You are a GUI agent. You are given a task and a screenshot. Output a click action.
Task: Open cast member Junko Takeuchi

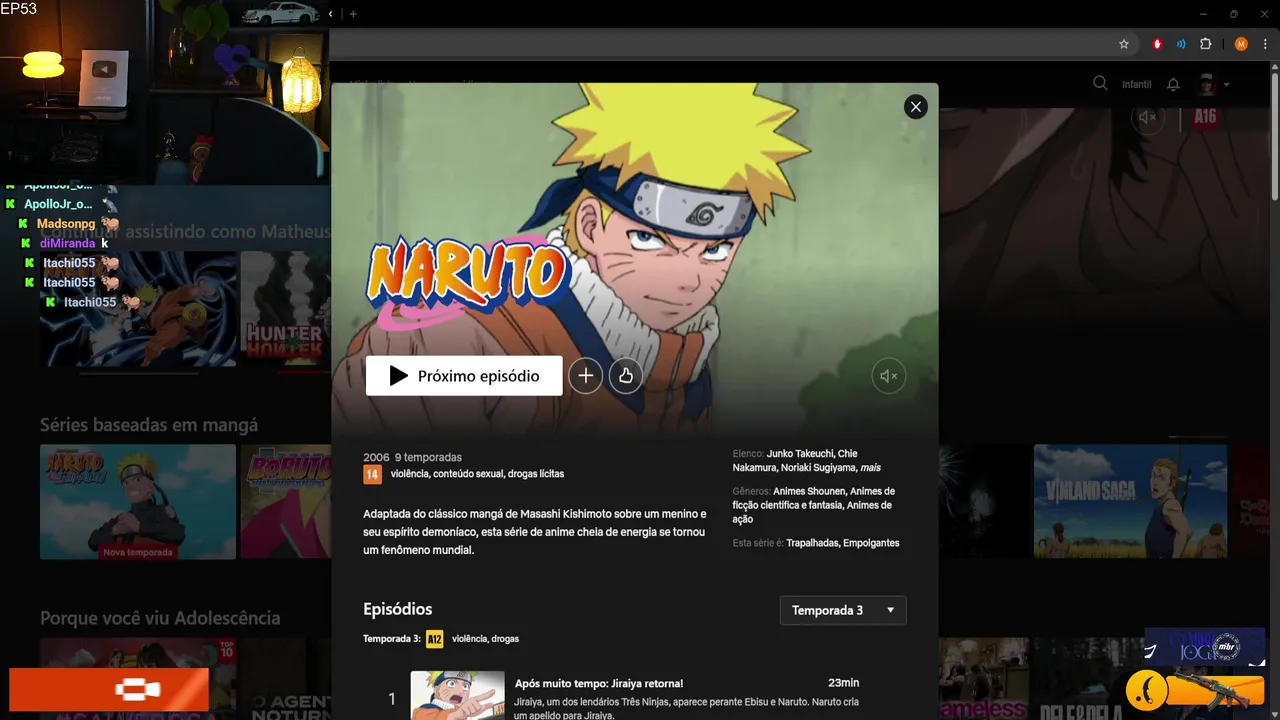coord(800,454)
